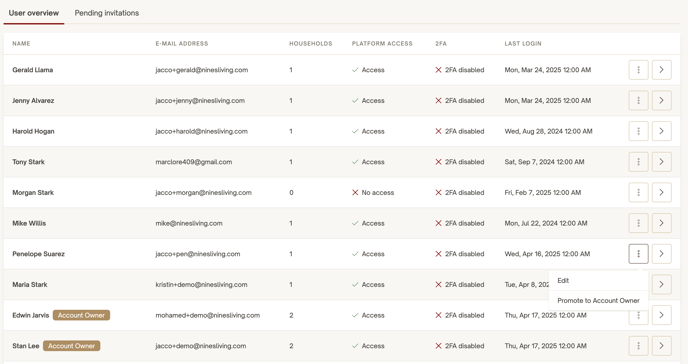Click the Access status for Jenny Alvarez
The height and width of the screenshot is (364, 688).
[x=368, y=100]
